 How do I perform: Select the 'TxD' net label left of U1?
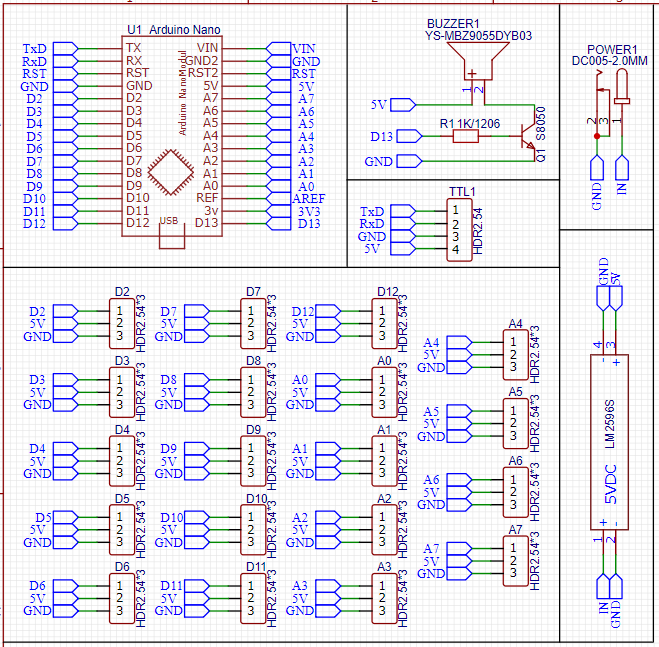tap(34, 48)
